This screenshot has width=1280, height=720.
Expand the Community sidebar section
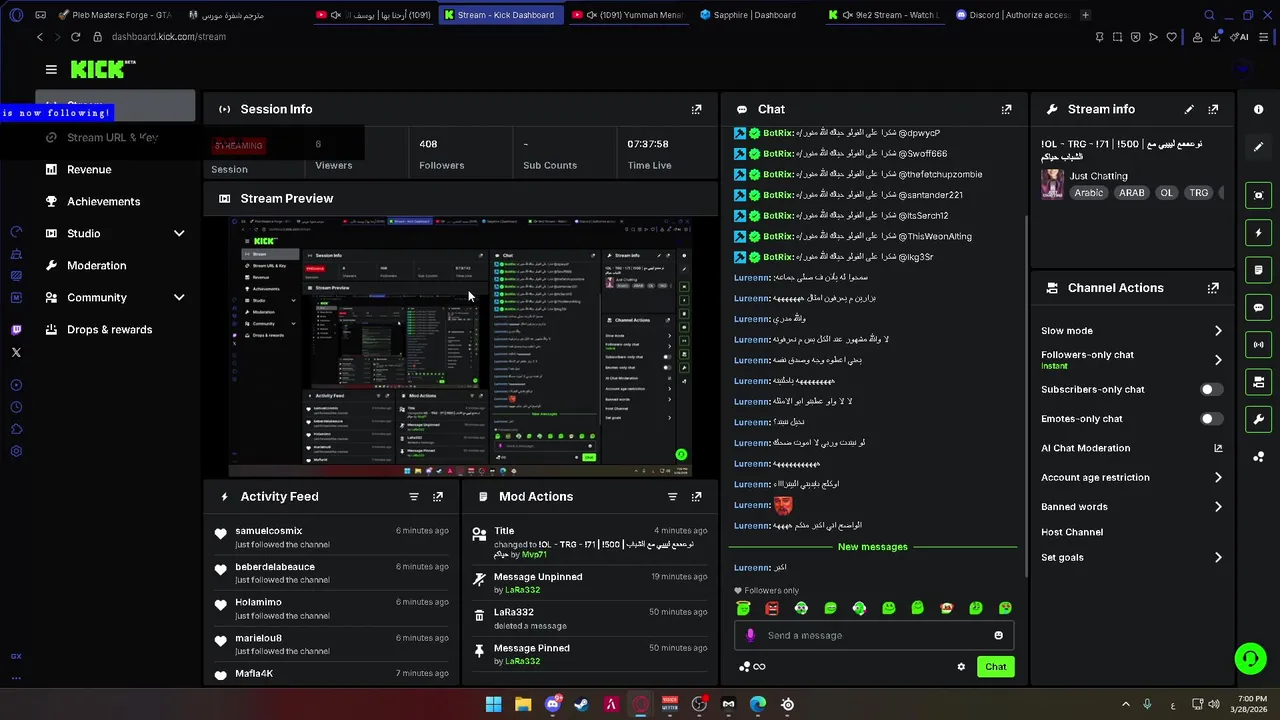click(179, 298)
